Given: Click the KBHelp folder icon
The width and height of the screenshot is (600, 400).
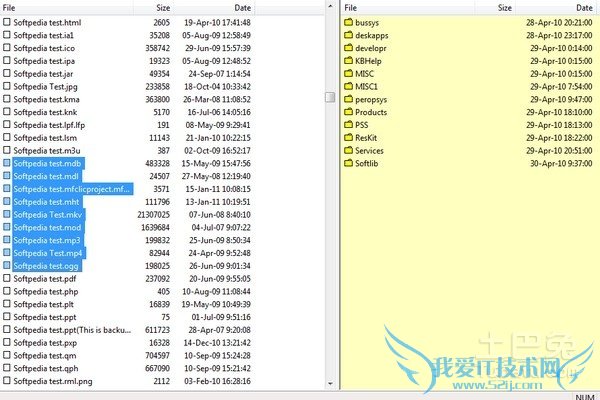Looking at the screenshot, I should pos(348,60).
